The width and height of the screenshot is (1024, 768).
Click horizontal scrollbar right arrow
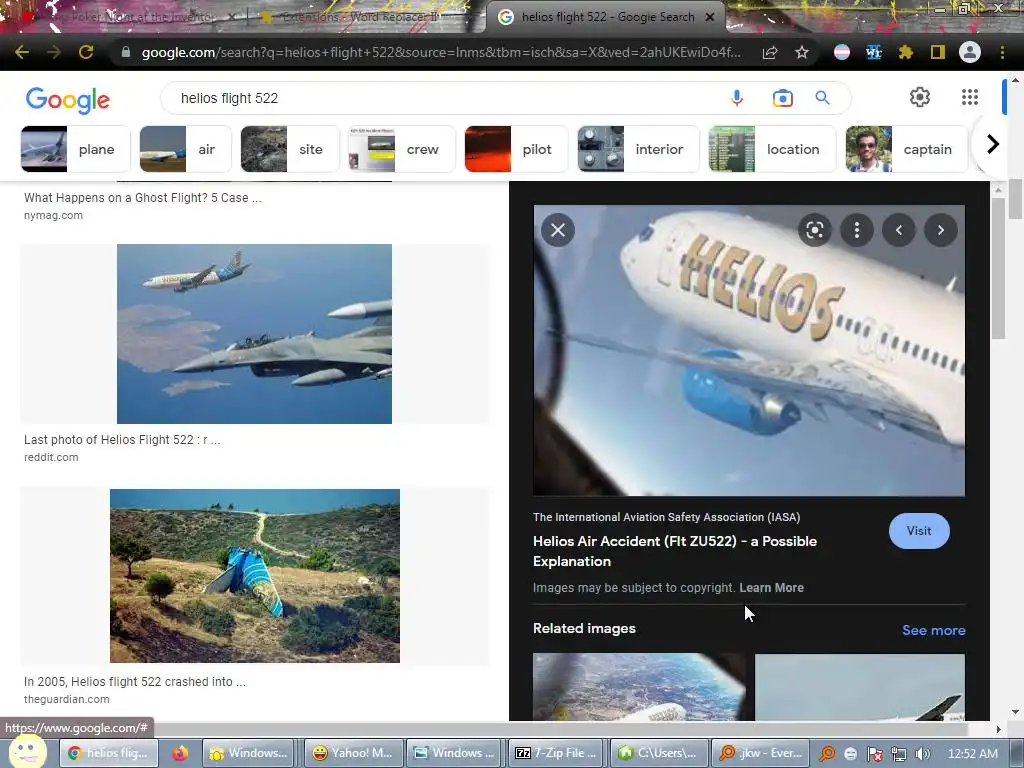(x=999, y=729)
